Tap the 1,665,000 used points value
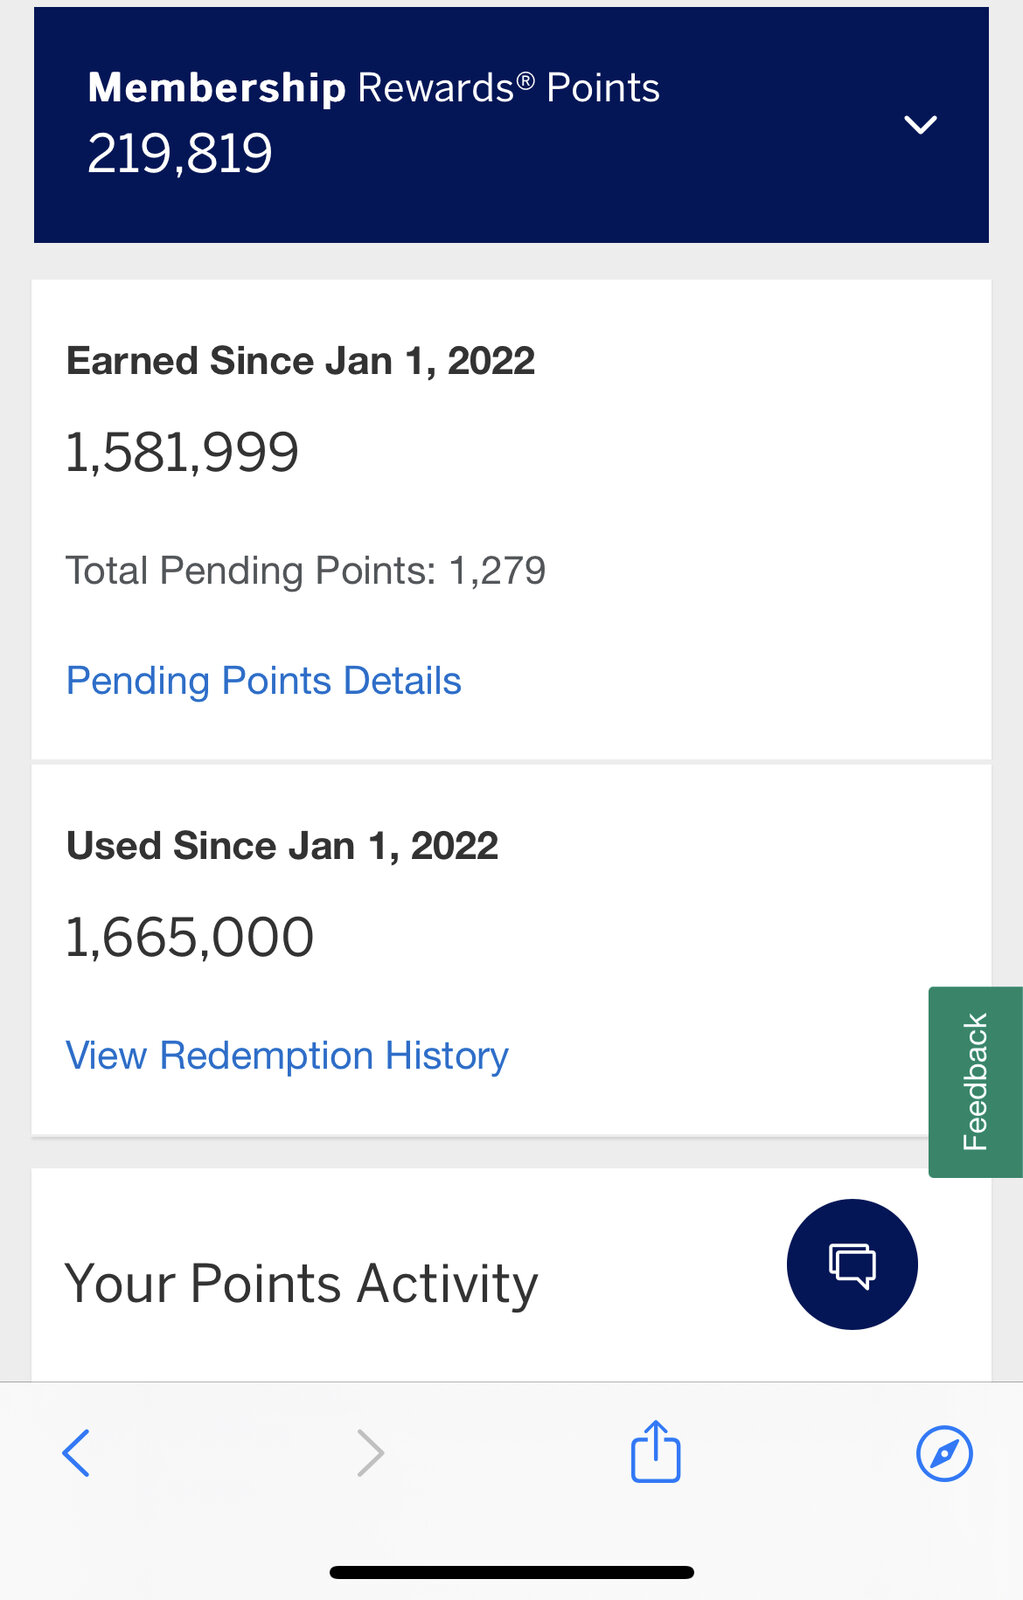 coord(190,937)
